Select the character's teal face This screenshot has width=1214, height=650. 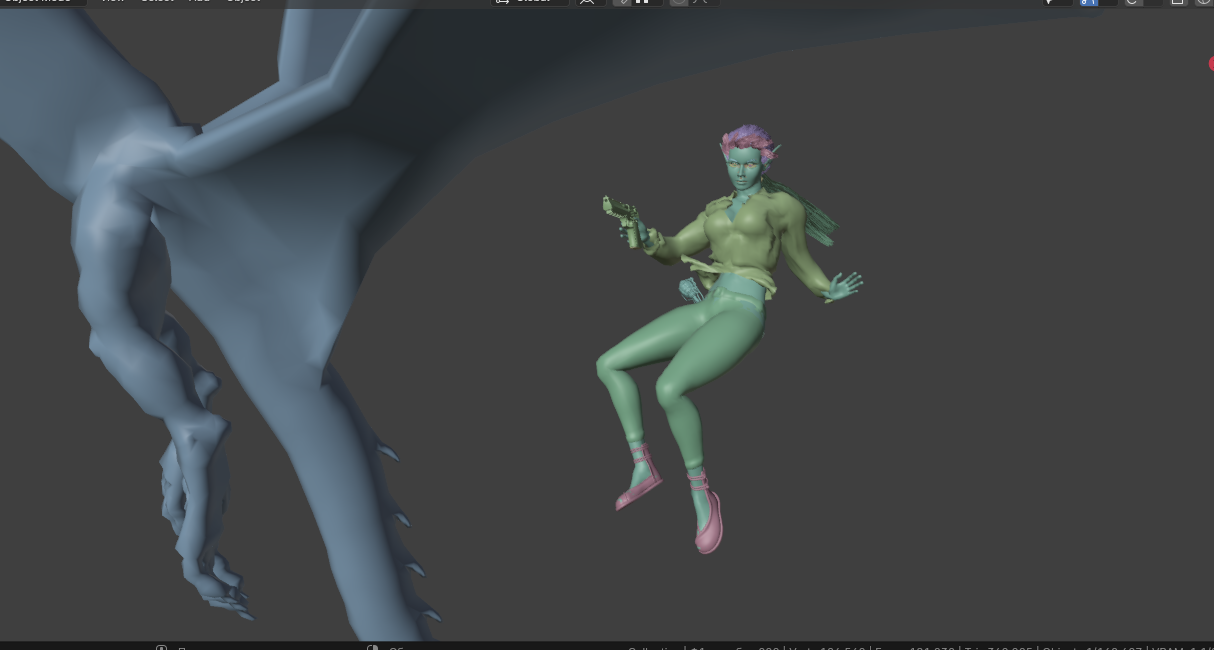click(x=742, y=172)
